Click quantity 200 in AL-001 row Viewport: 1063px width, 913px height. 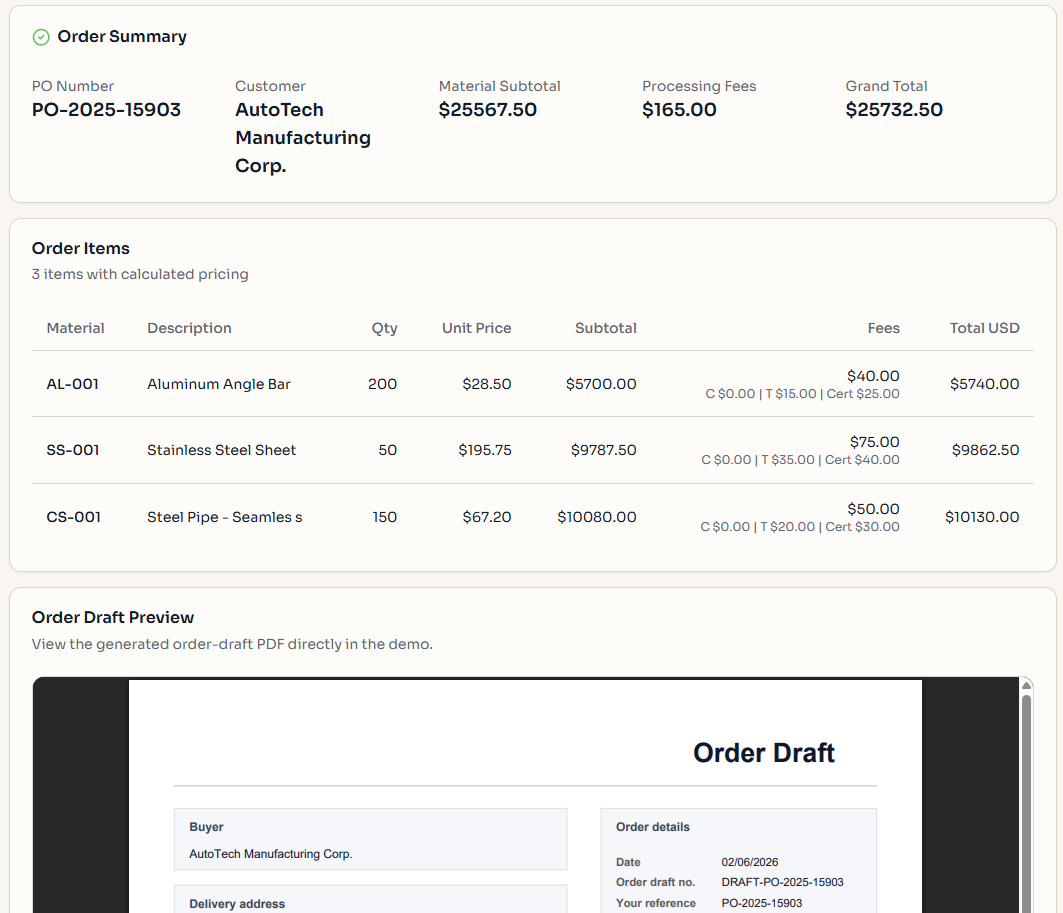[382, 384]
